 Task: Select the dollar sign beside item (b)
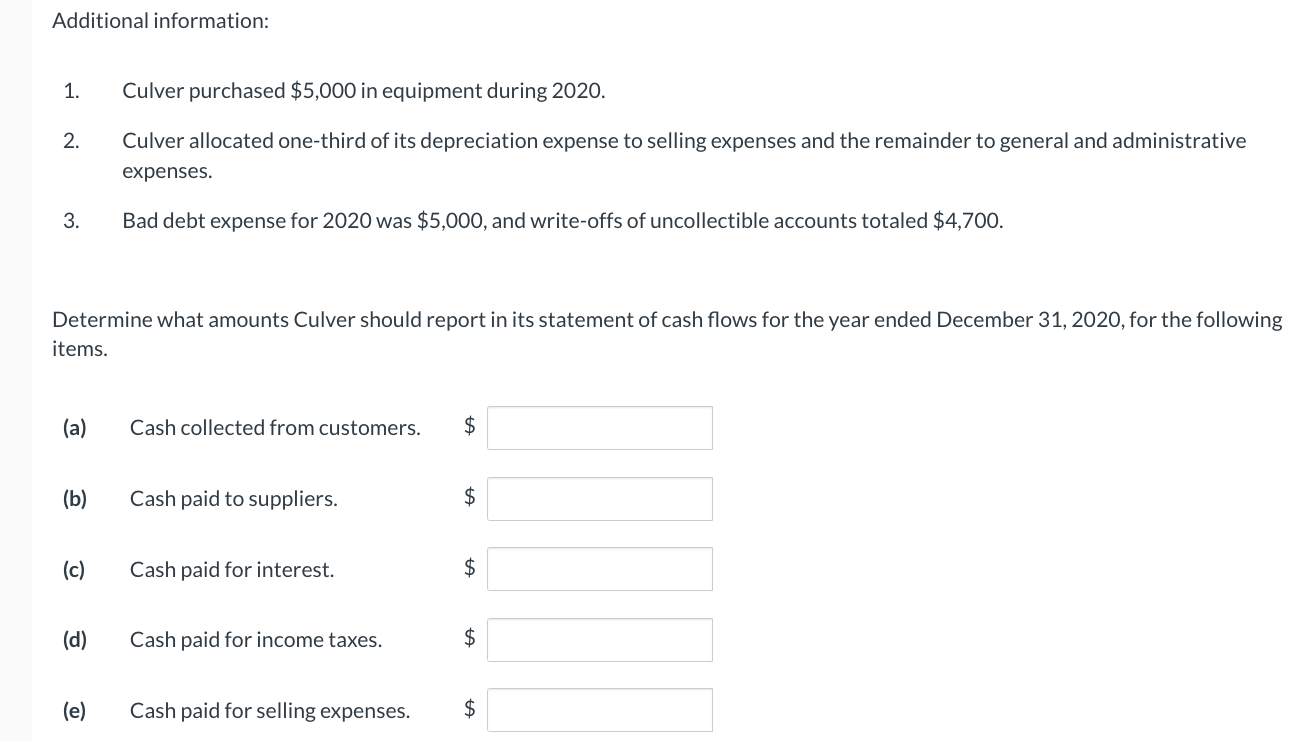point(468,498)
